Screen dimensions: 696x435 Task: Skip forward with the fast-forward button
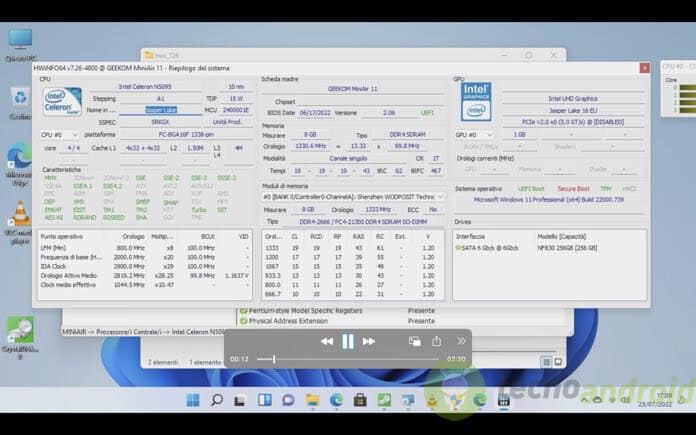368,341
